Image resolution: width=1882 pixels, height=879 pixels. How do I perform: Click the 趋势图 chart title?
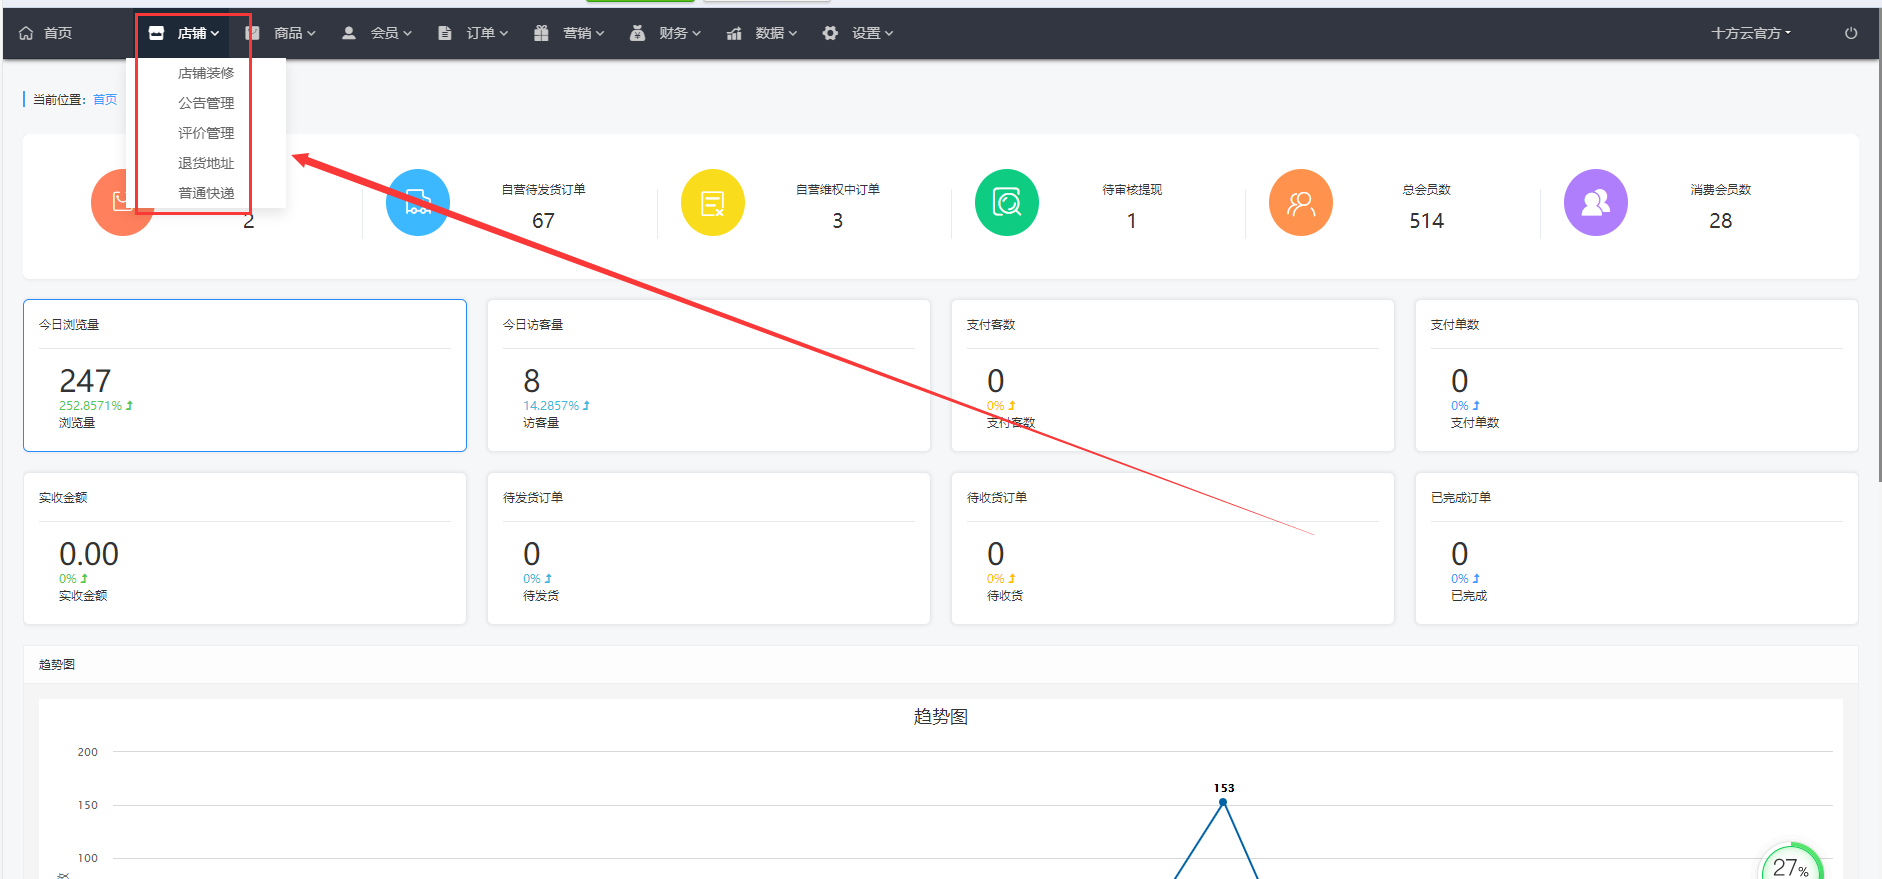point(941,717)
